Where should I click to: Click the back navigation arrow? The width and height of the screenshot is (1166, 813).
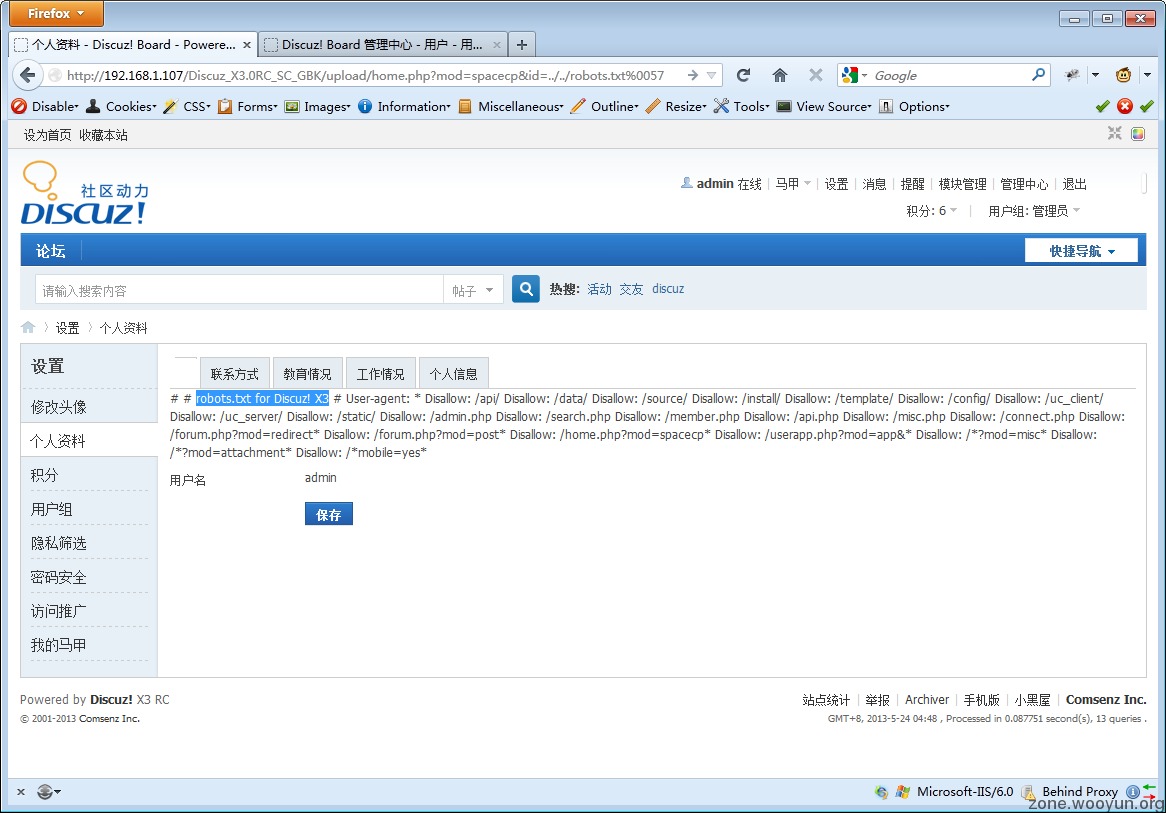tap(28, 75)
